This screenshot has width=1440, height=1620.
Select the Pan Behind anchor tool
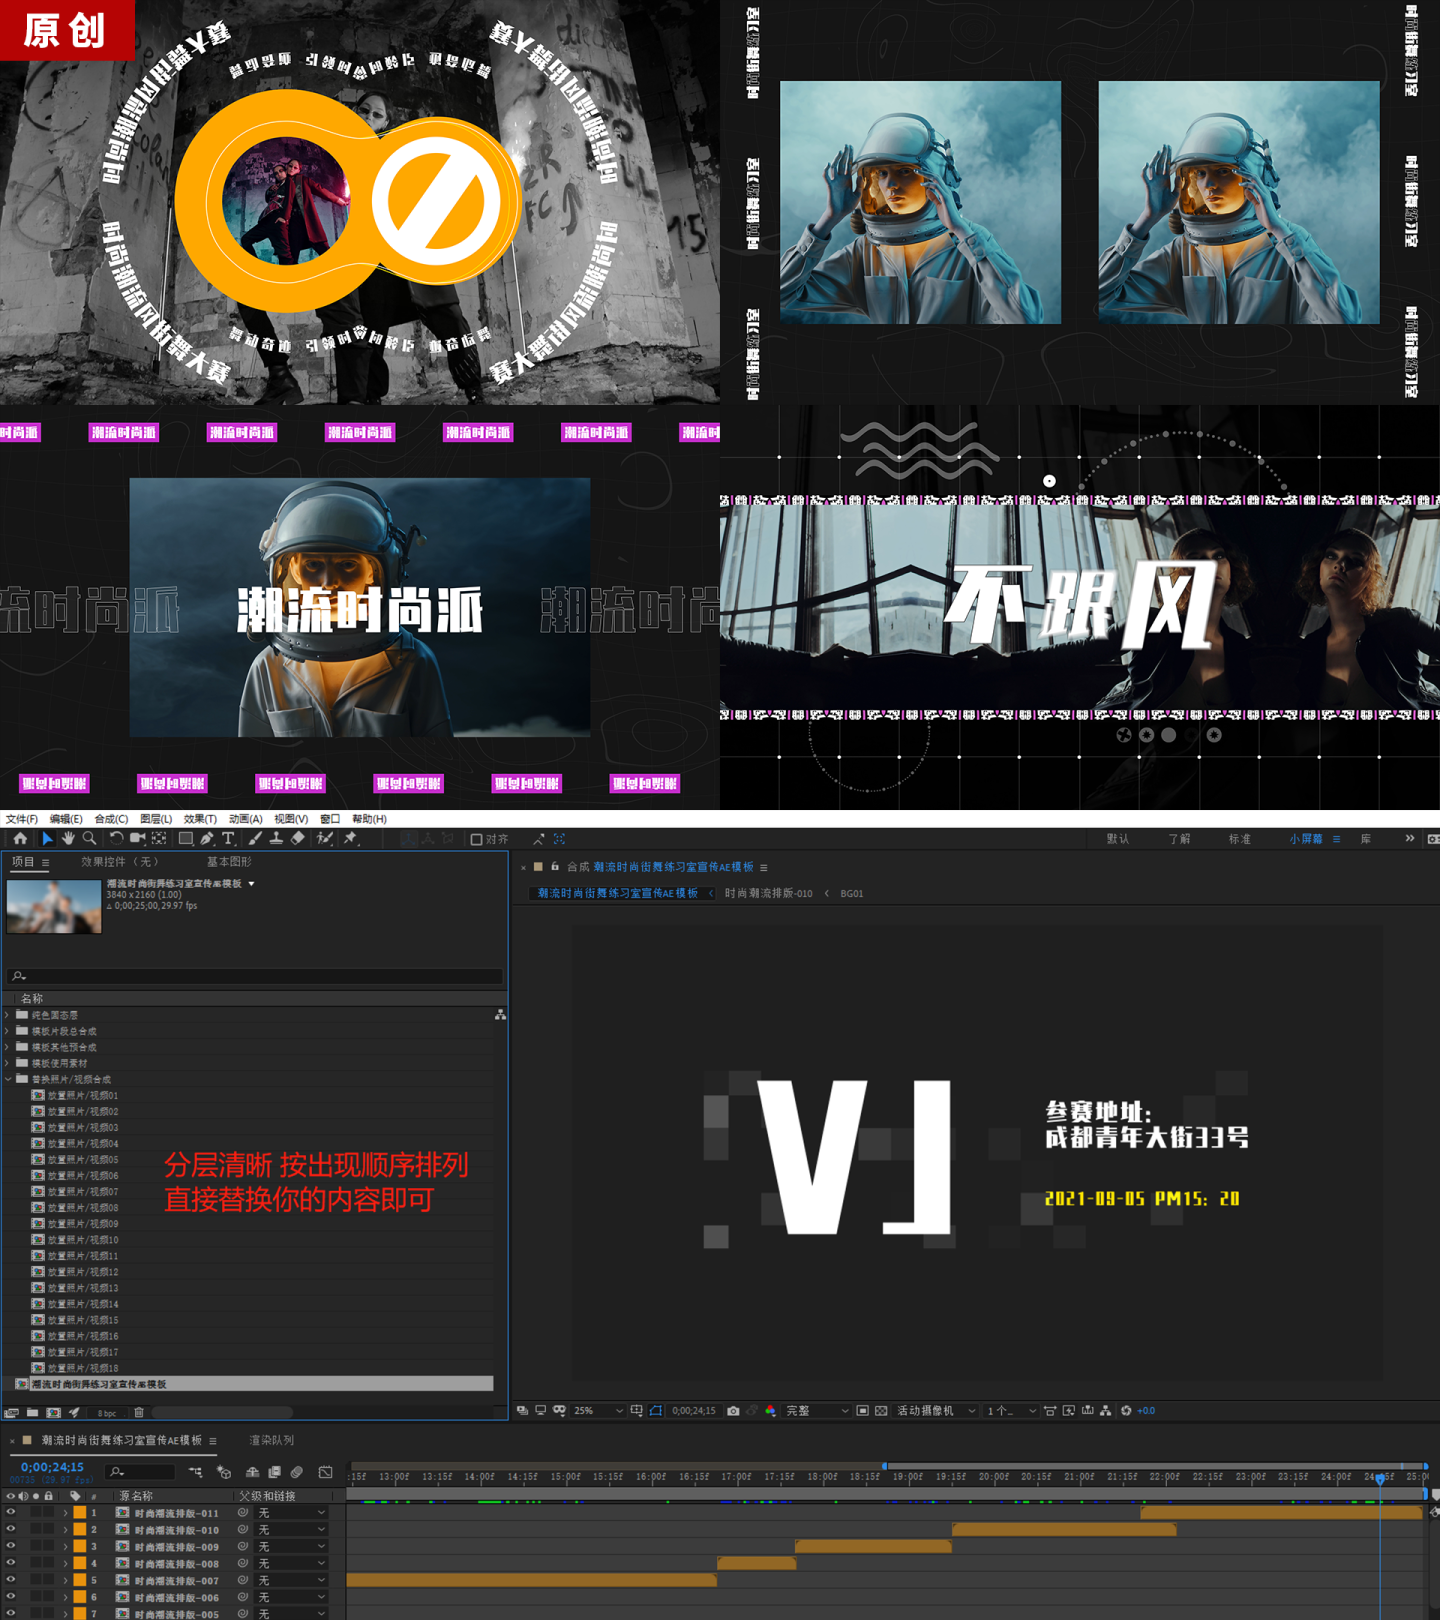point(159,839)
